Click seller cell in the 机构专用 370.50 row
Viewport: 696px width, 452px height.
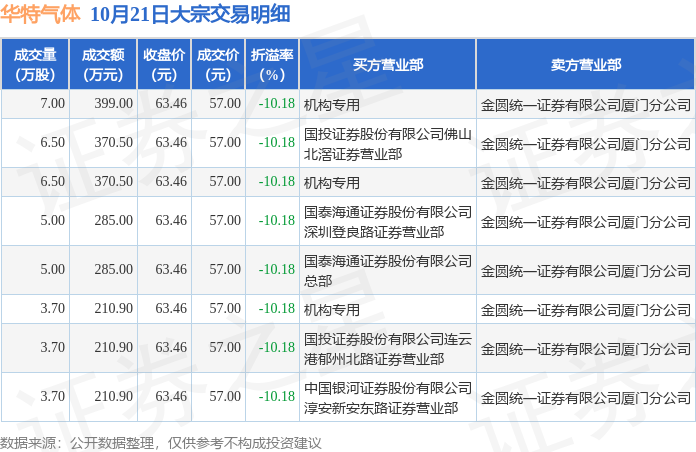pyautogui.click(x=585, y=182)
